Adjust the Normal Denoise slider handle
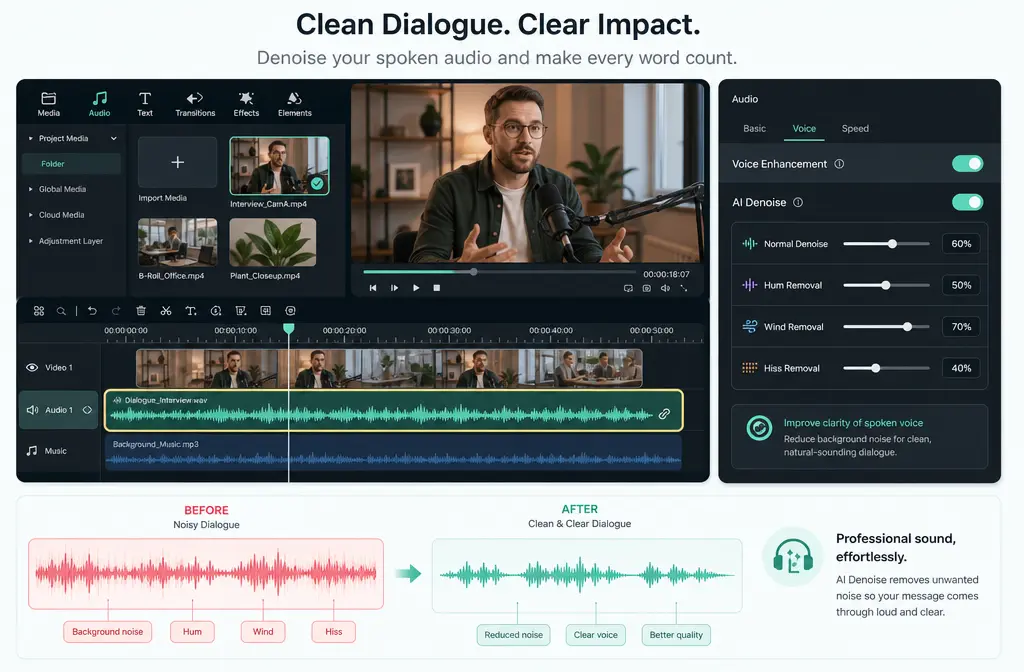Screen dimensions: 1024x672 tap(892, 244)
